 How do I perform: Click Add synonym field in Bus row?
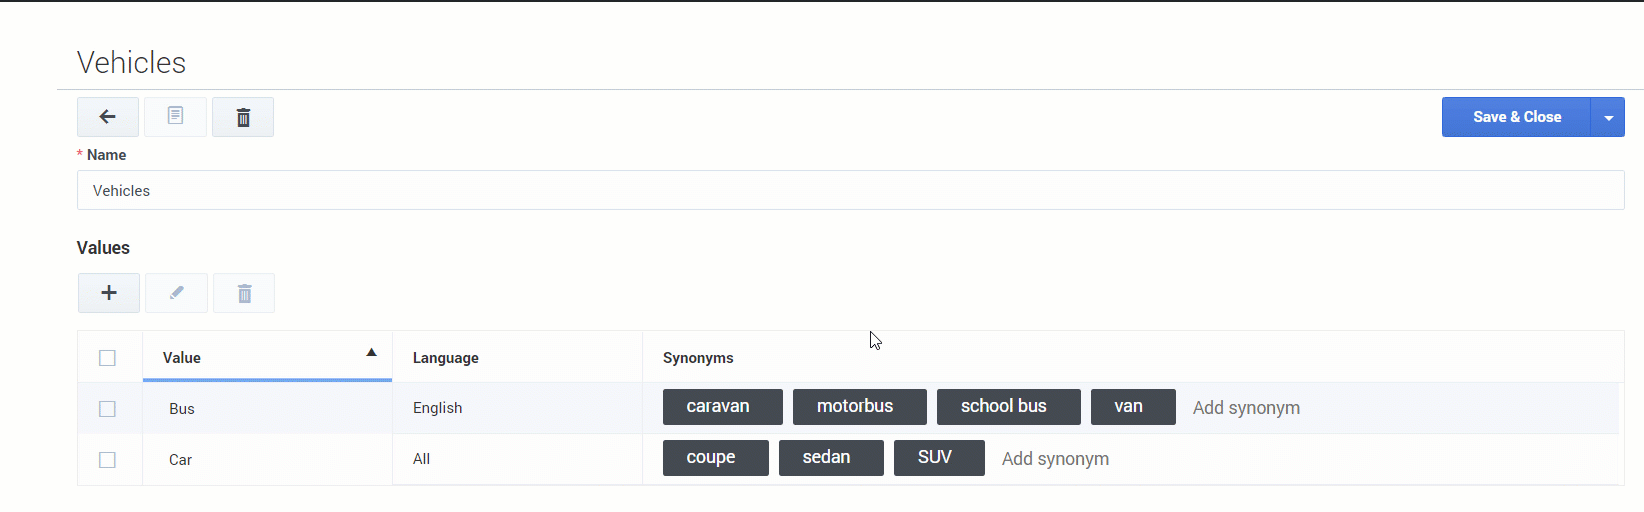(x=1246, y=408)
